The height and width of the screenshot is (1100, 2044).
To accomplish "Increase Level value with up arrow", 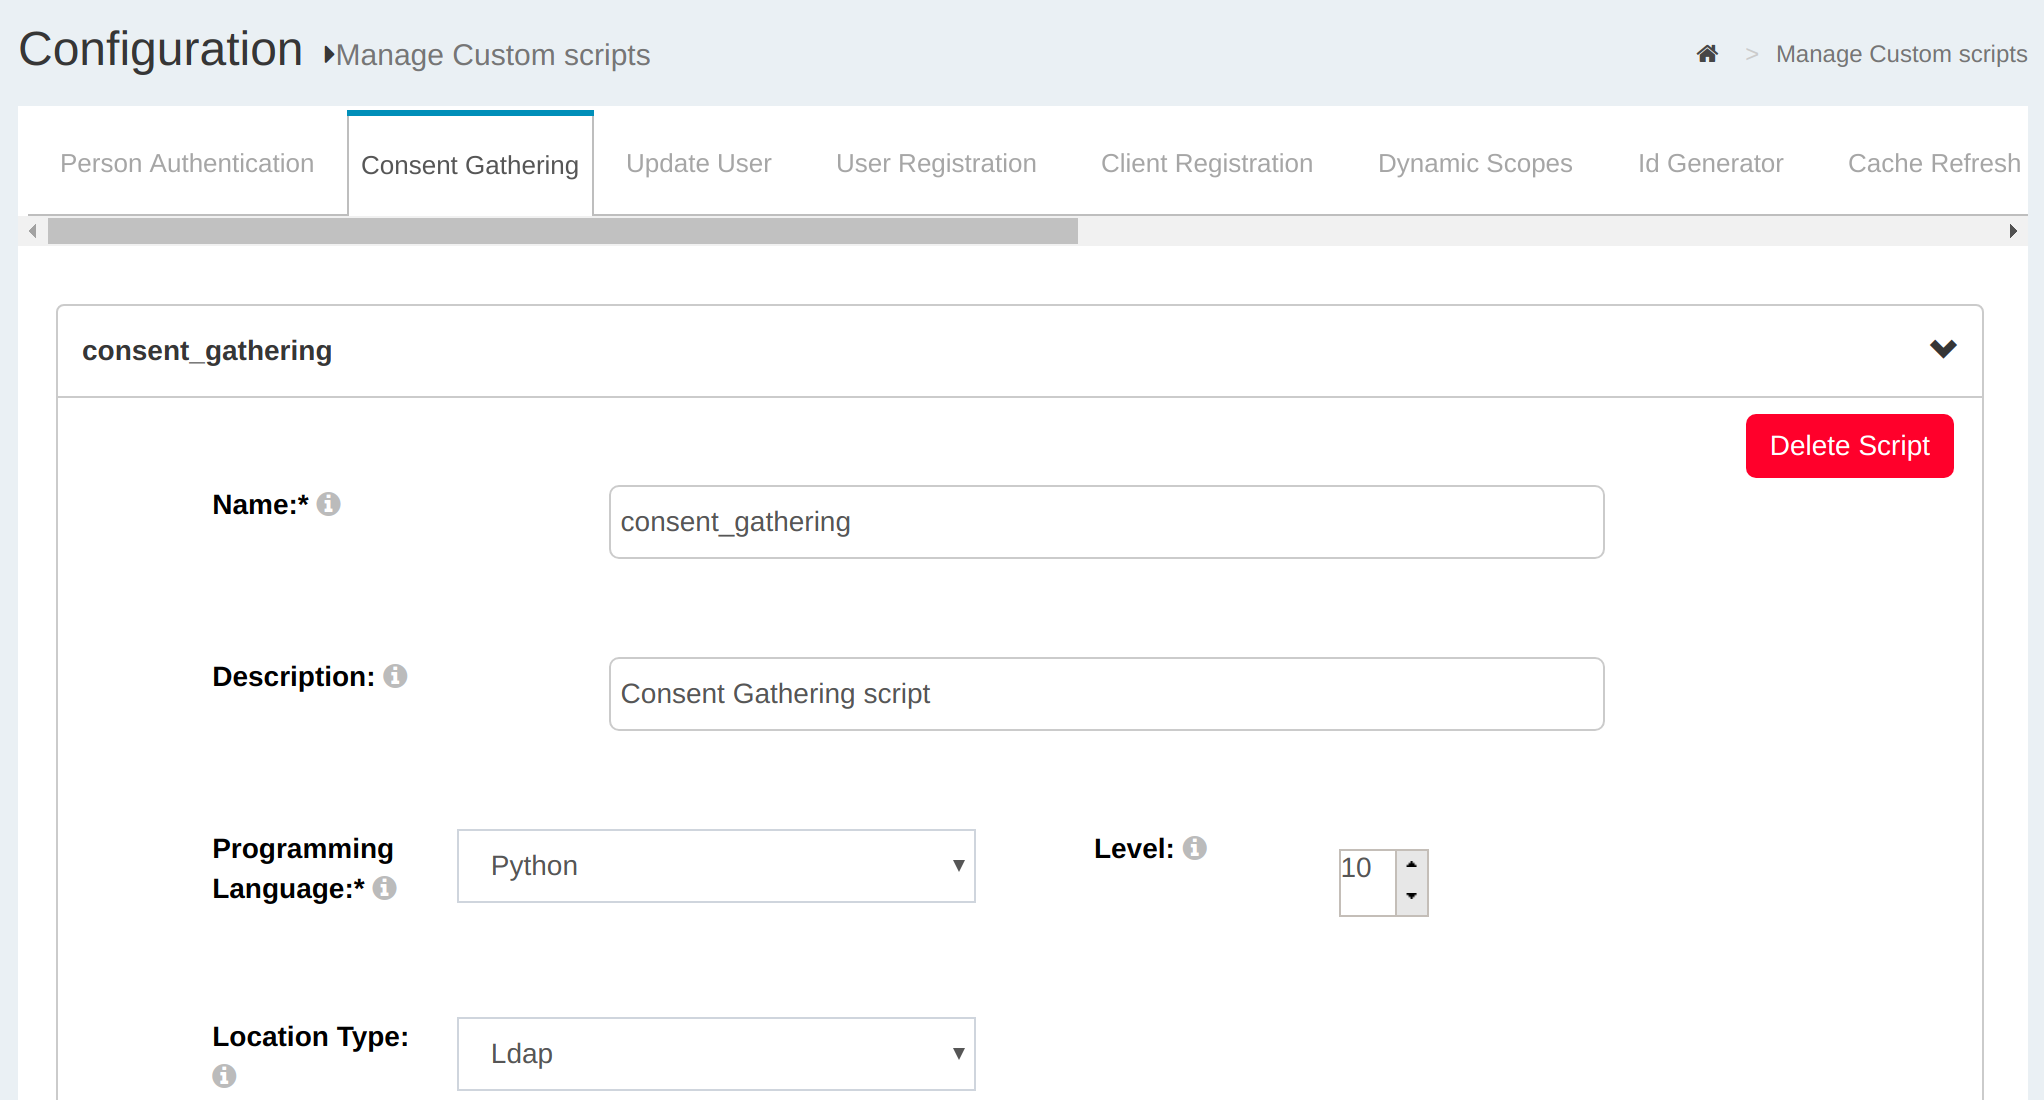I will point(1411,865).
